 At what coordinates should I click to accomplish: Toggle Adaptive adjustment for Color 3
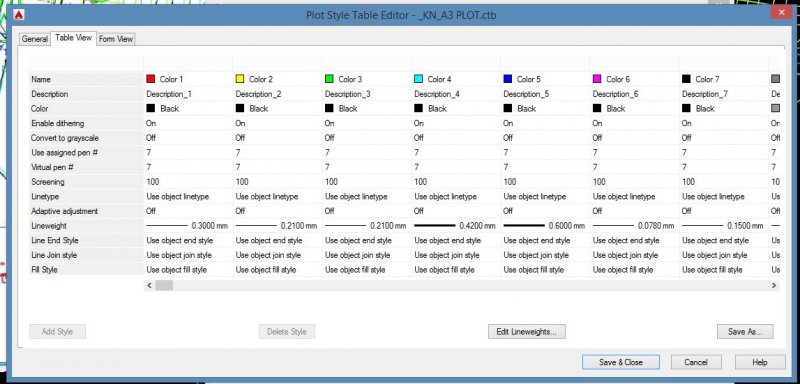tap(366, 211)
